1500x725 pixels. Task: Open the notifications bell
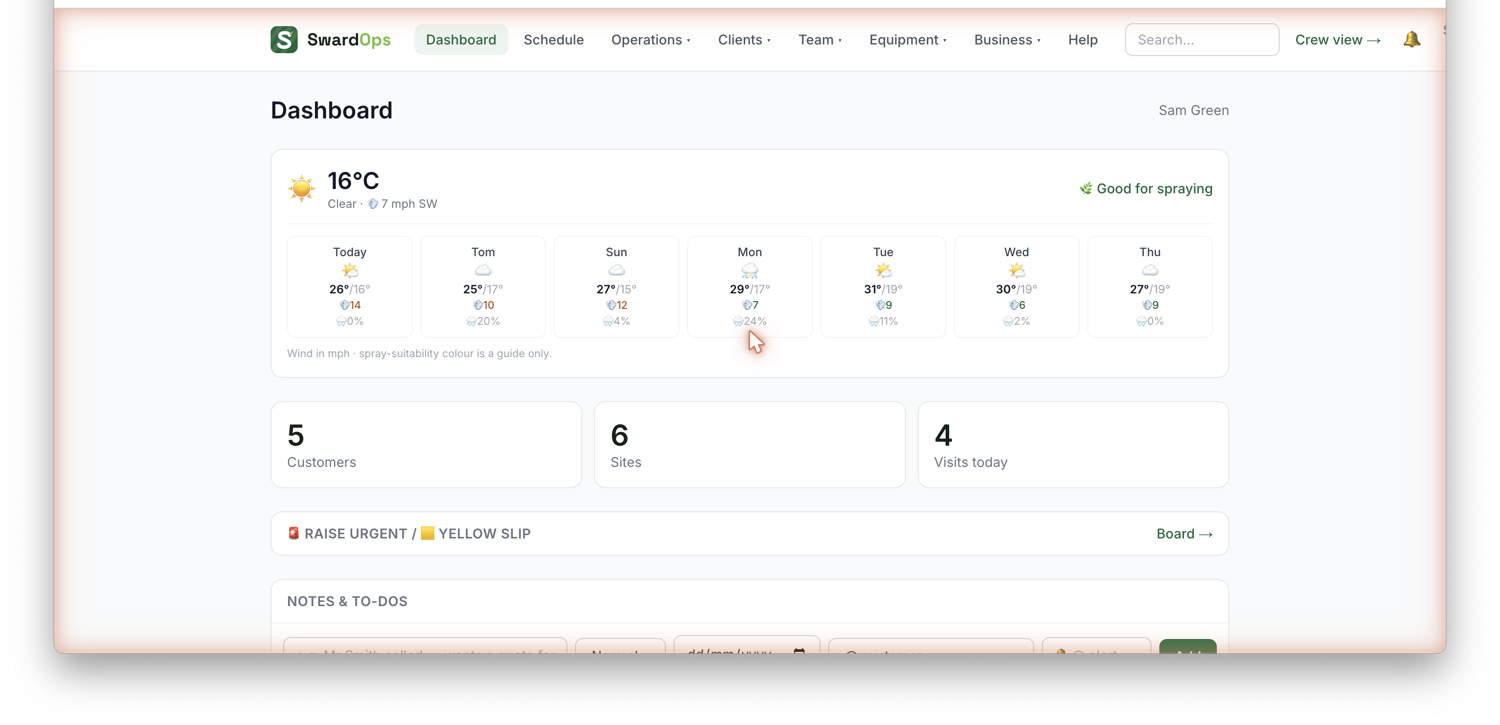(1411, 40)
